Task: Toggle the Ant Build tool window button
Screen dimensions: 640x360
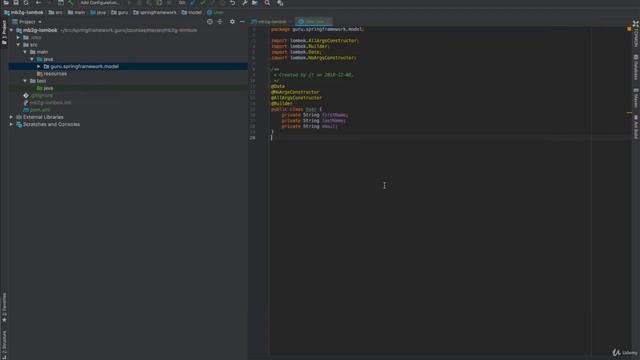Action: (x=636, y=127)
